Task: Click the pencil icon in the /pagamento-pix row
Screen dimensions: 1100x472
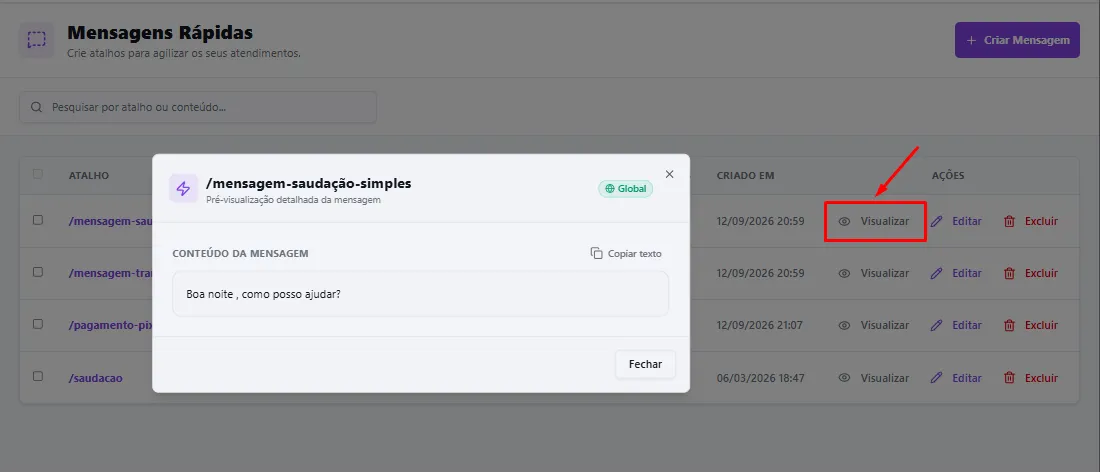Action: [x=937, y=325]
